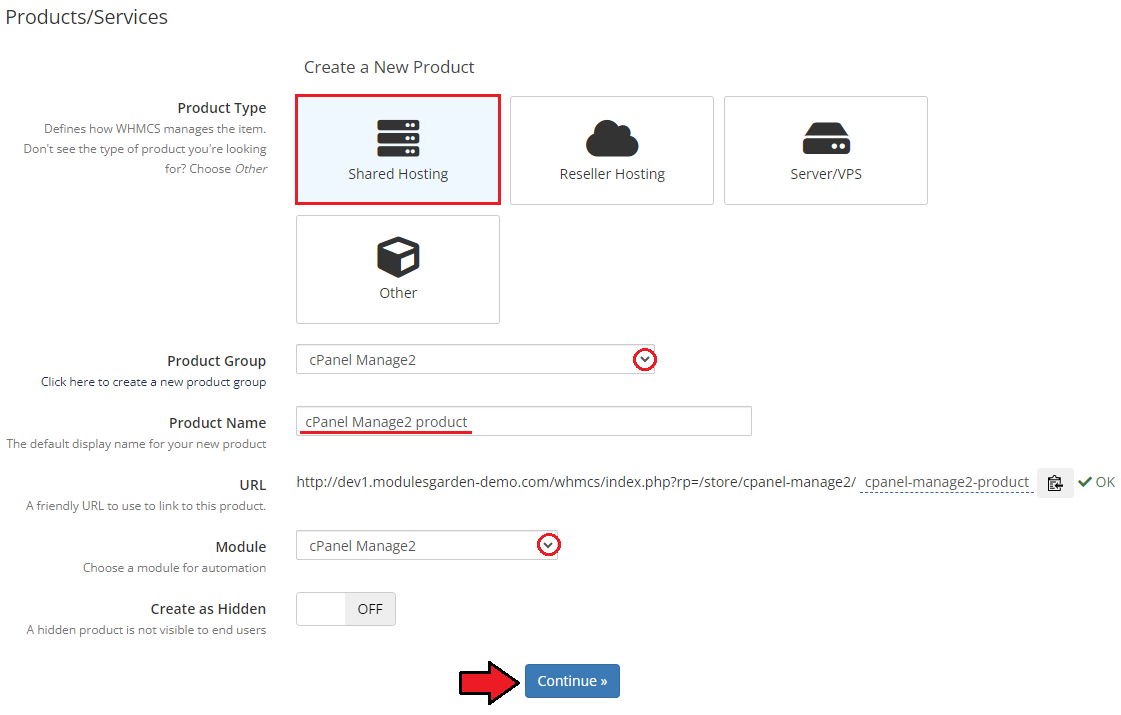The height and width of the screenshot is (715, 1121).
Task: Open the Module dropdown
Action: [x=427, y=546]
